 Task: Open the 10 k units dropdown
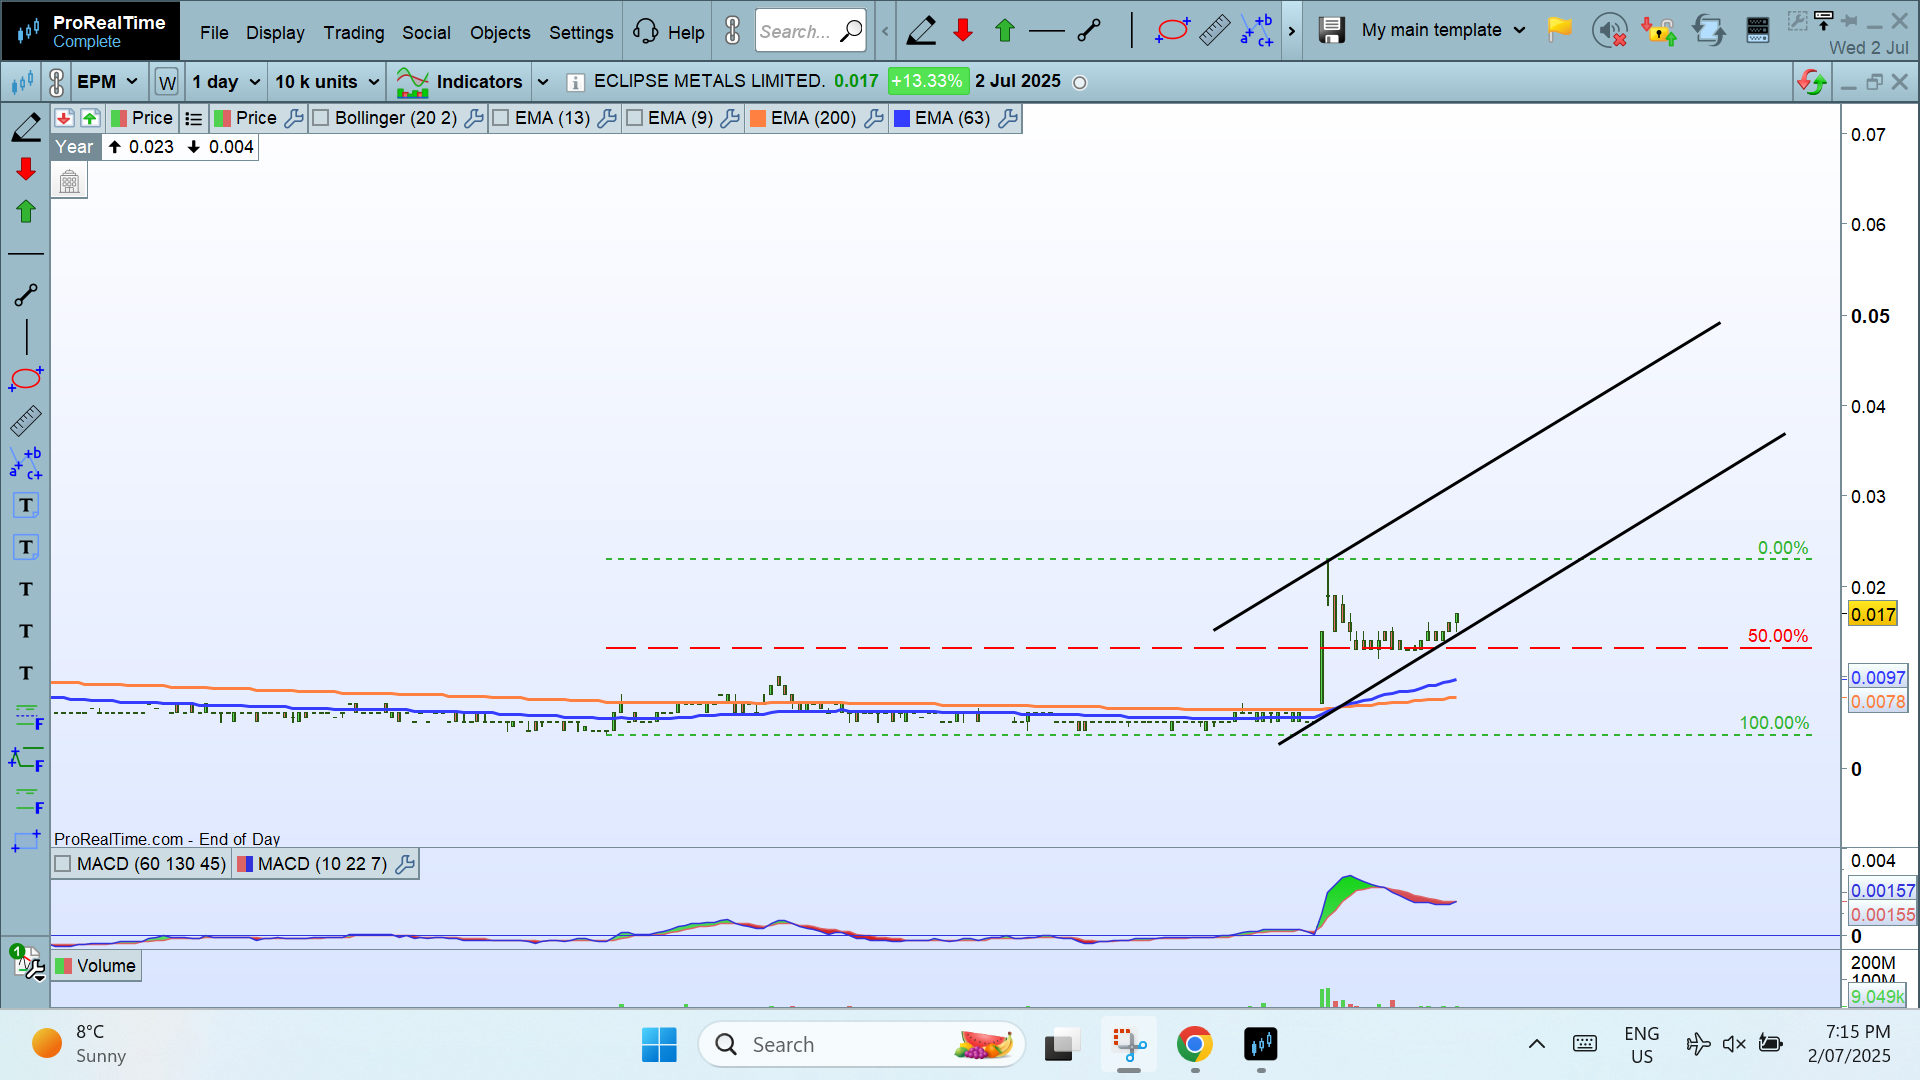328,82
